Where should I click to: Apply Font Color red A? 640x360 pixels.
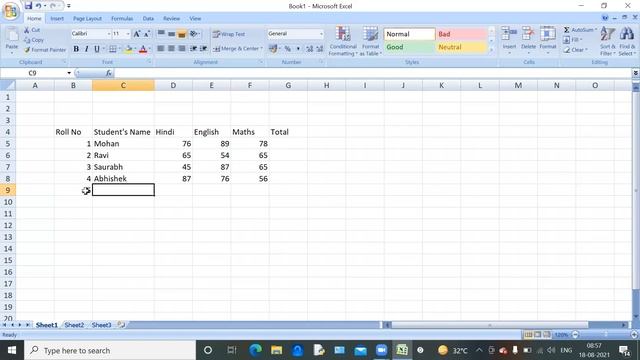143,49
